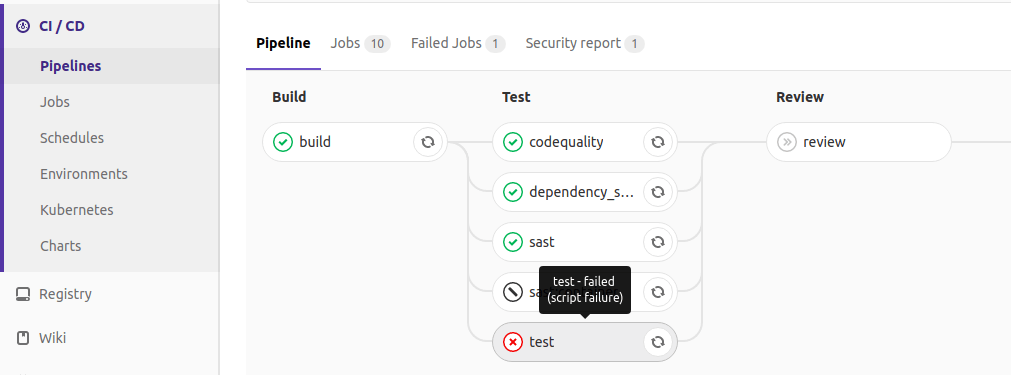1011x375 pixels.
Task: Open Kubernetes in the sidebar
Action: coord(77,210)
